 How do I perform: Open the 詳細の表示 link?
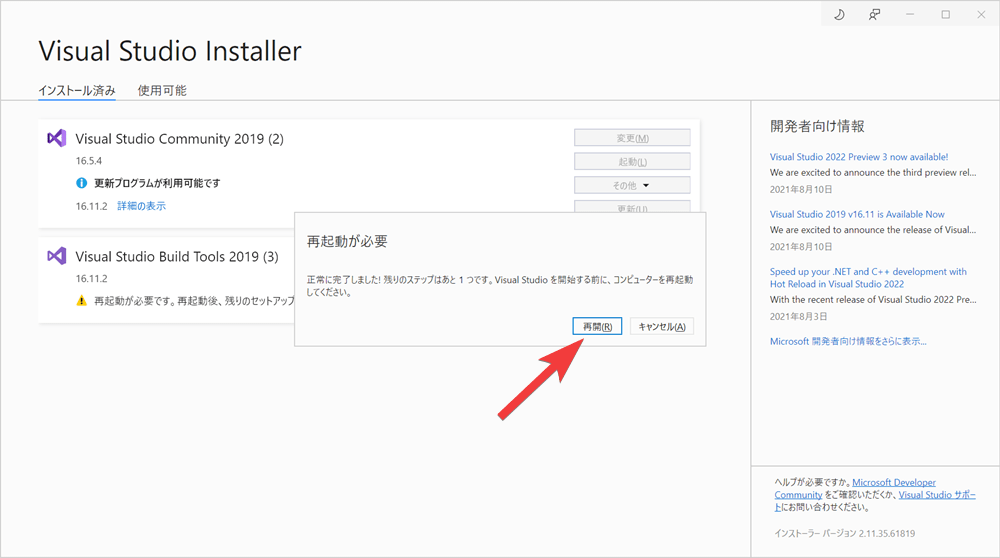141,206
